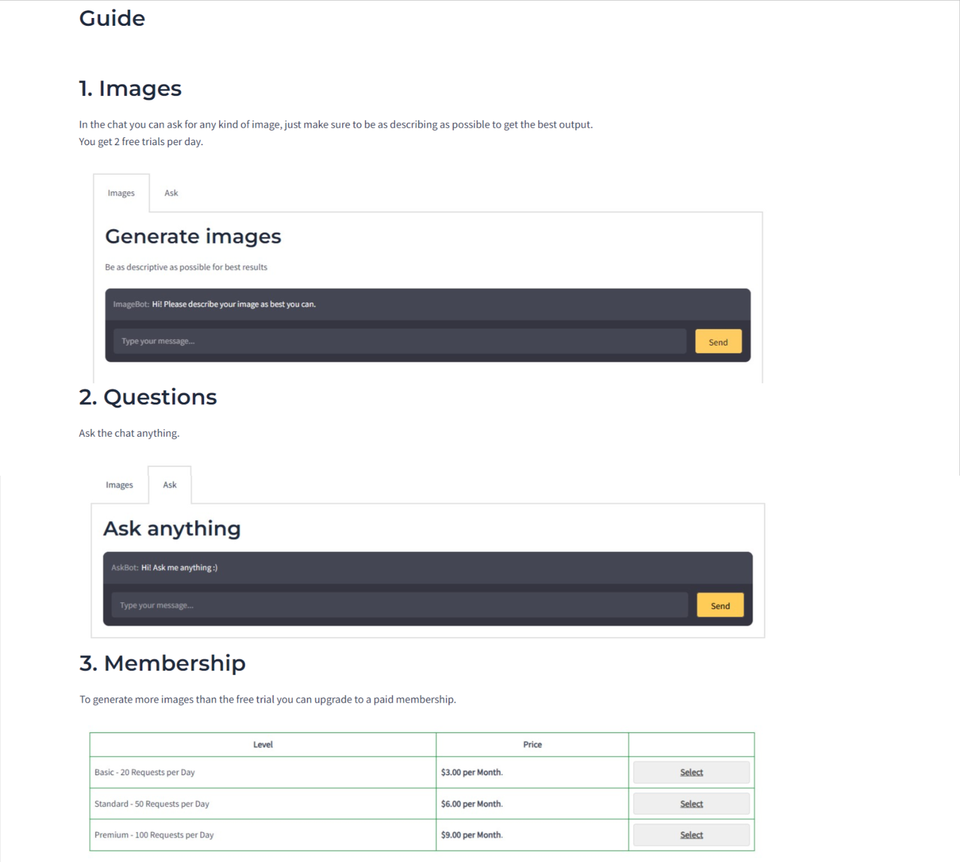960x862 pixels.
Task: Switch to the Ask tab in second widget
Action: tap(169, 484)
